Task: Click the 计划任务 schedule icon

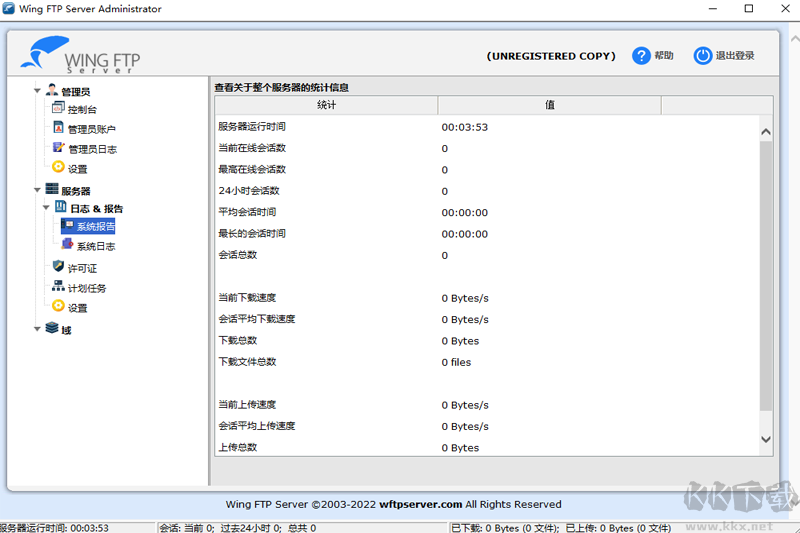Action: click(x=58, y=286)
